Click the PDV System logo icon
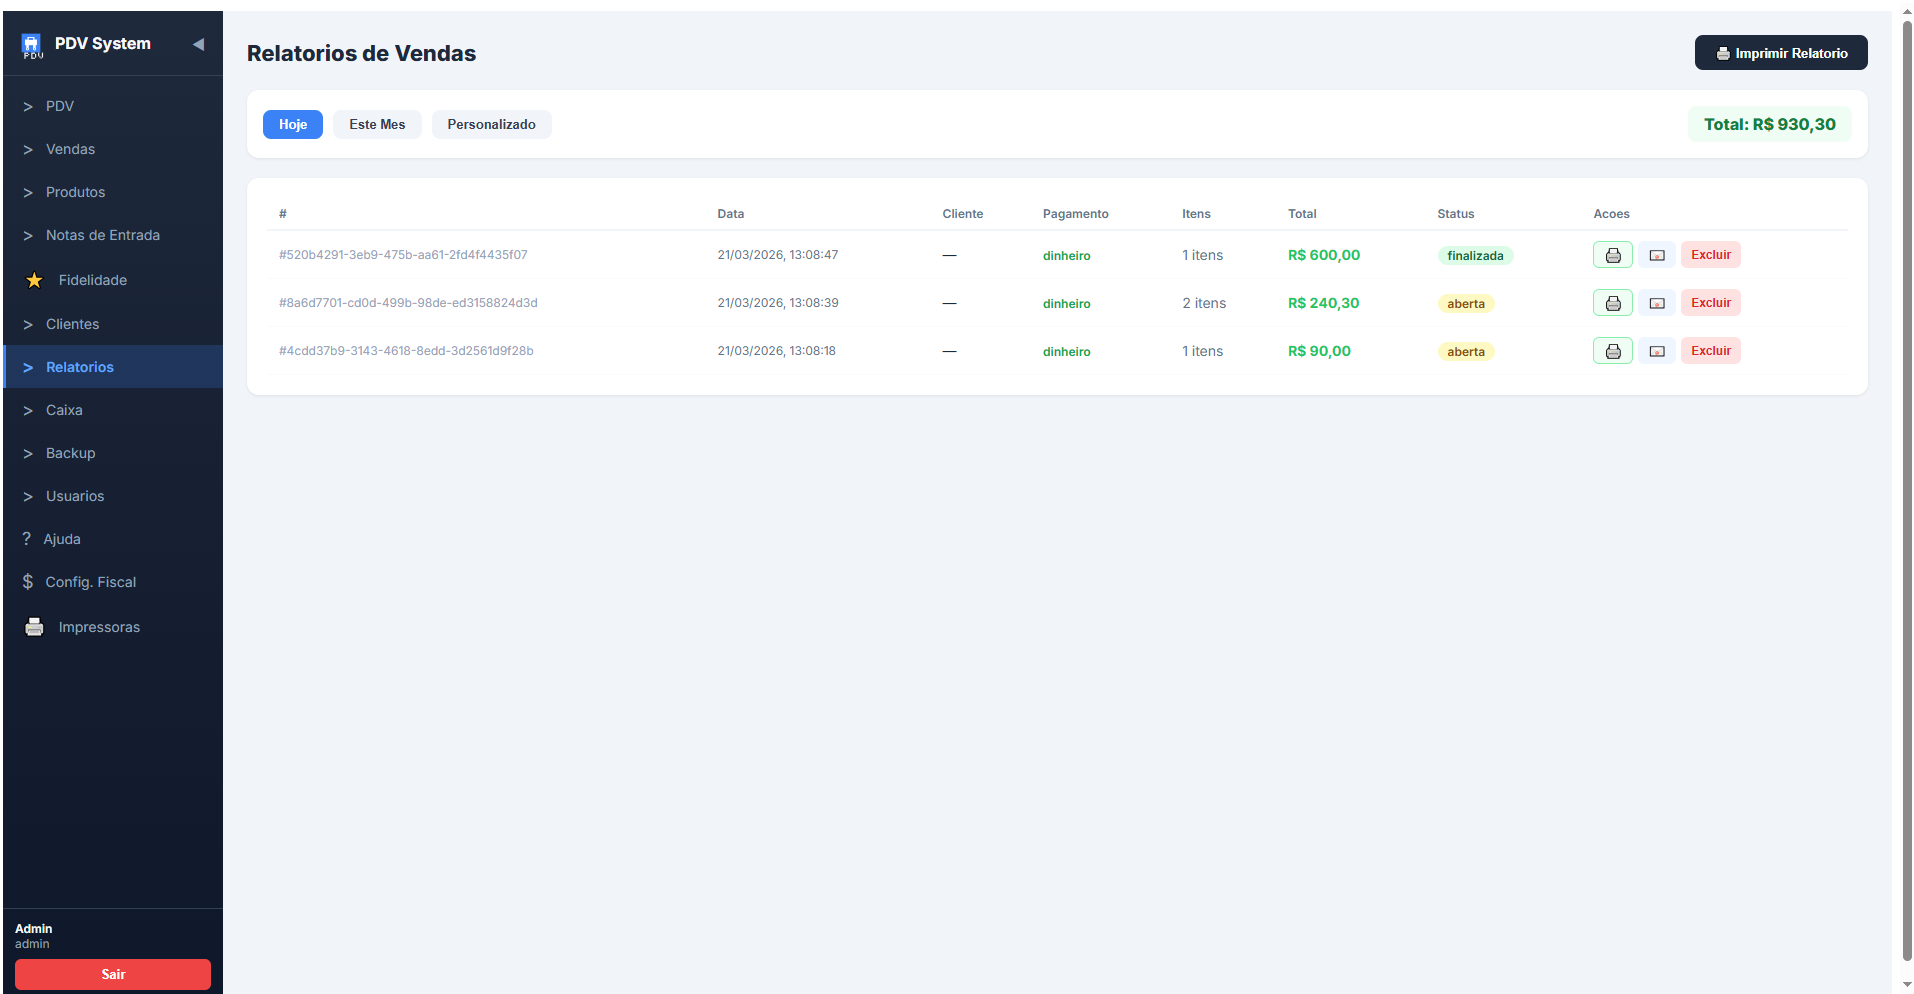The height and width of the screenshot is (994, 1914). (32, 45)
